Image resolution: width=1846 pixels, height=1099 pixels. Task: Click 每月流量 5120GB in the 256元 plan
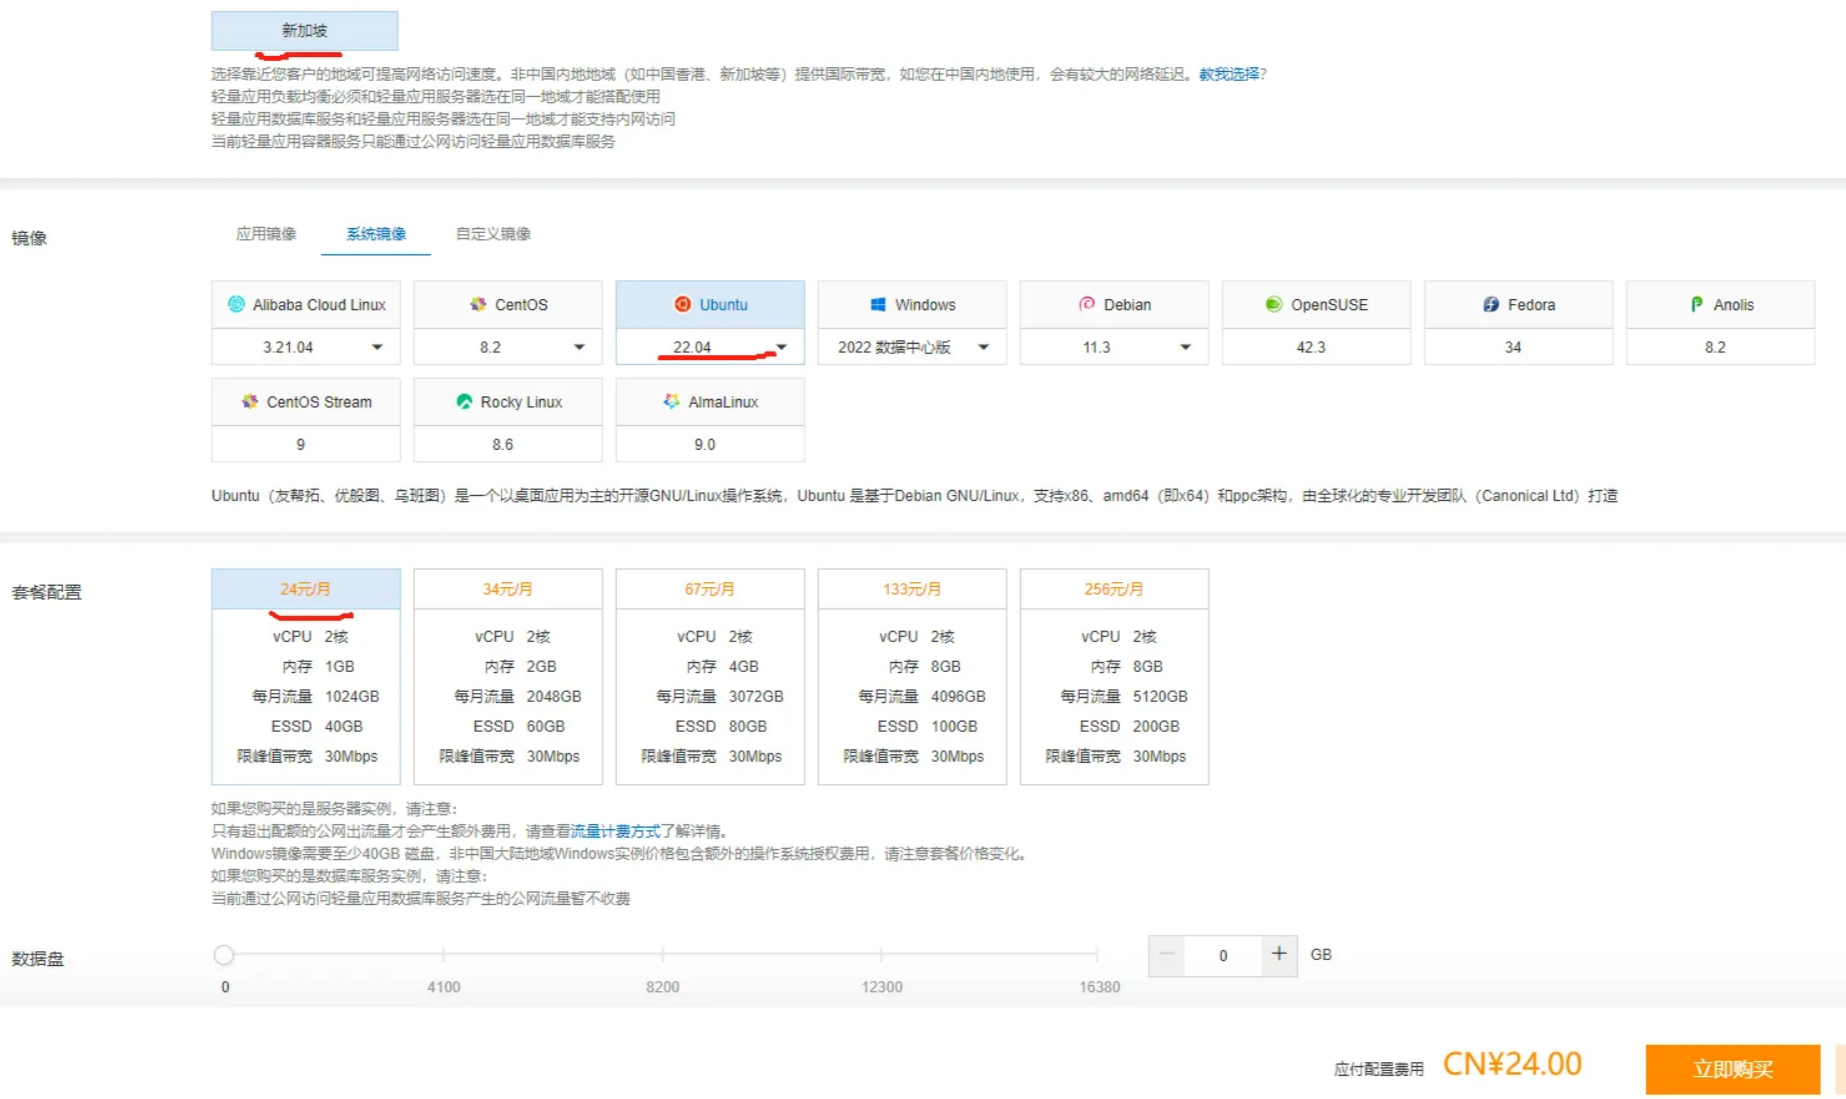[1124, 696]
